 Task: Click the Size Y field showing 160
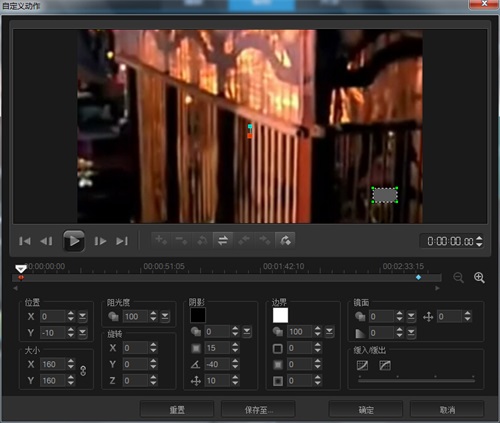point(53,380)
